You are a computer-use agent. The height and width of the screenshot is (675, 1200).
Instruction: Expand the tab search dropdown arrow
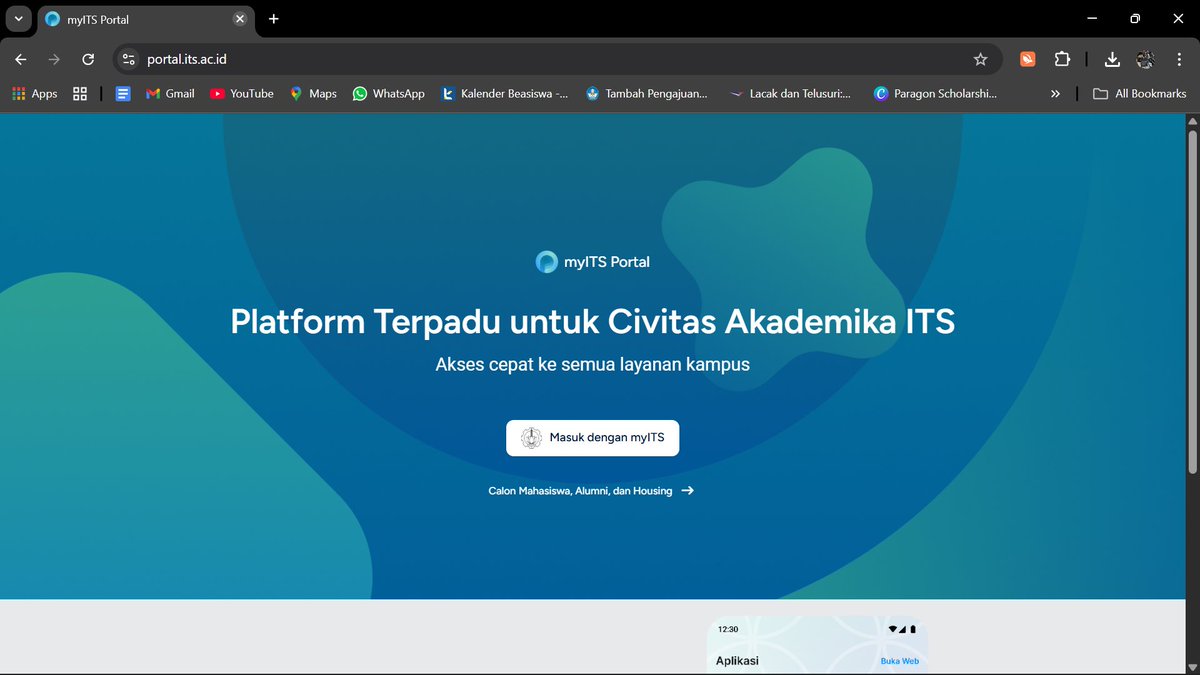[x=18, y=18]
